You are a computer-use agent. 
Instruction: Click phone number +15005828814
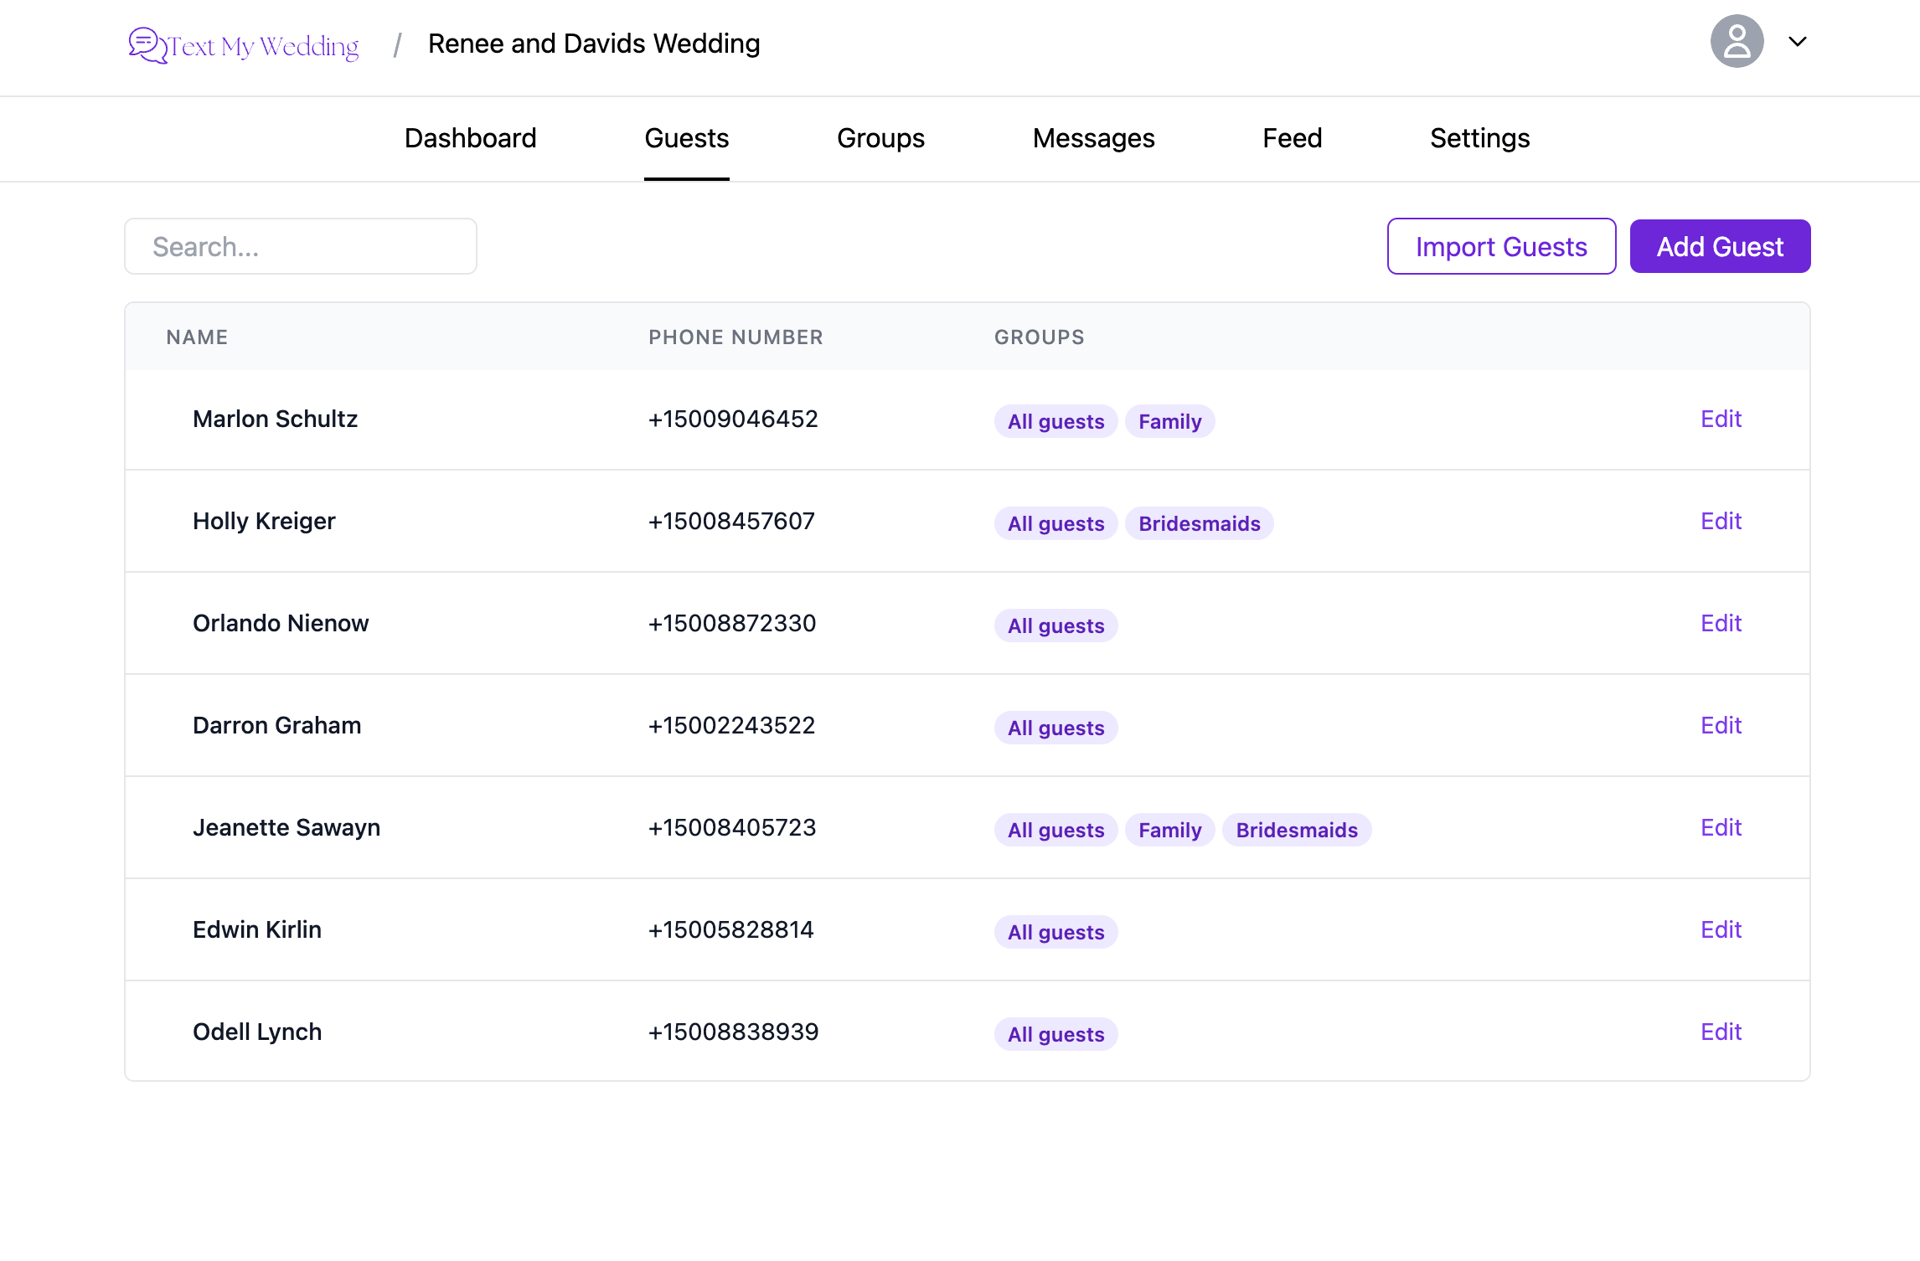731,929
